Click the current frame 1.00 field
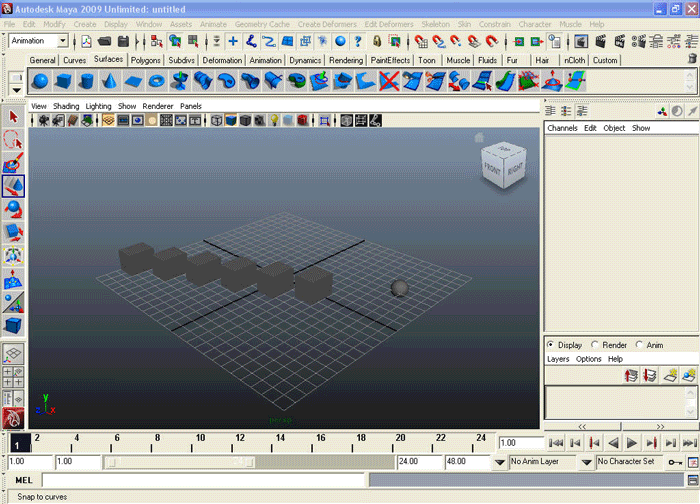This screenshot has height=504, width=700. 521,443
